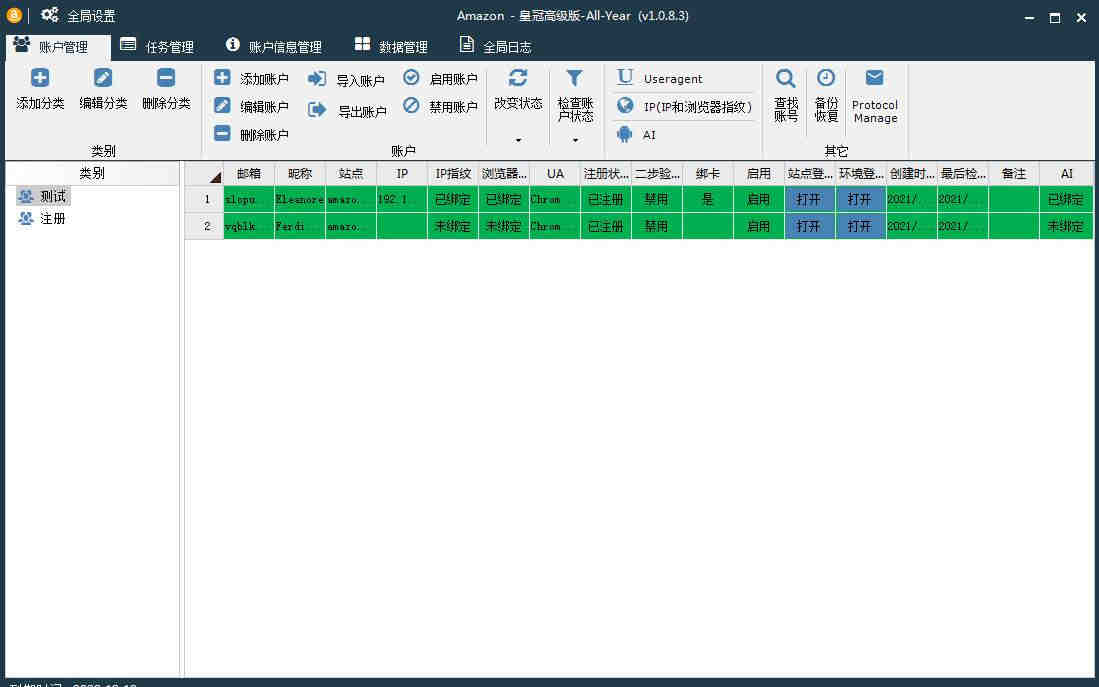
Task: Click the 禁用 二步验证 cell in row 1
Action: 657,200
